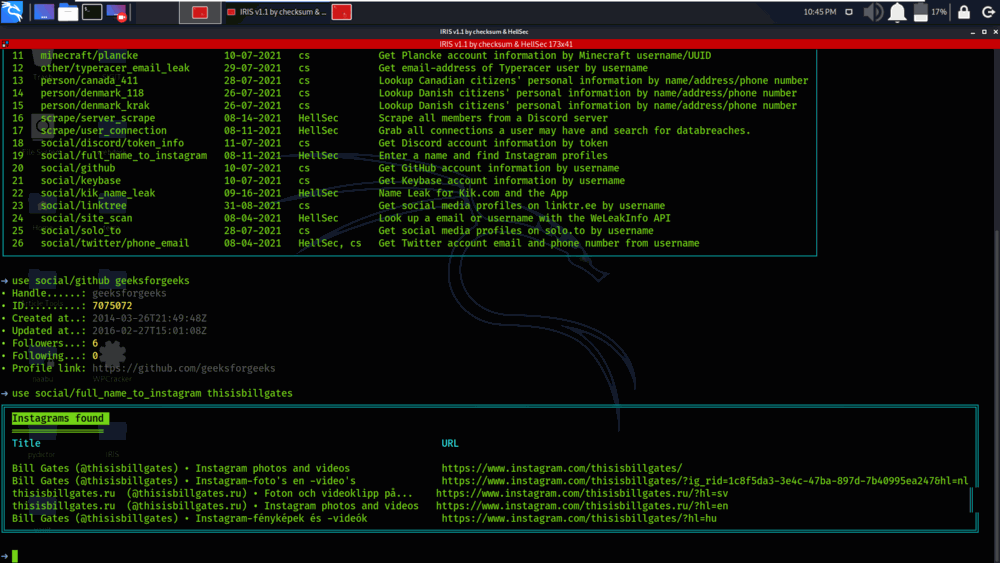Click module other/typeracer_email_leak
The image size is (1000, 563).
tap(115, 68)
